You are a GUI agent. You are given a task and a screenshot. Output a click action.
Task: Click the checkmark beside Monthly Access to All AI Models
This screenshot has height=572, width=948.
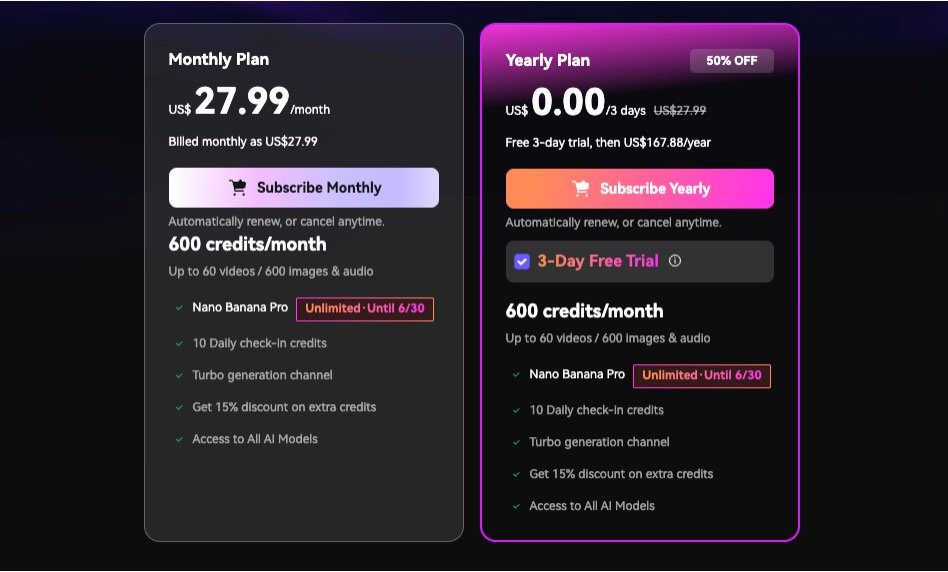179,439
